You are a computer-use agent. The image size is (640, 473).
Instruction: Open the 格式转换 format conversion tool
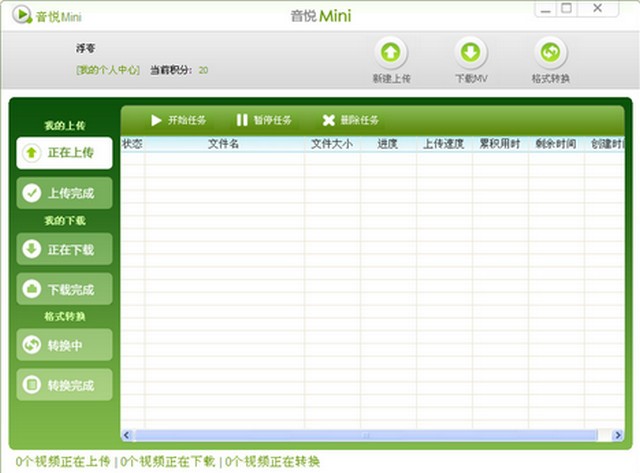coord(549,54)
